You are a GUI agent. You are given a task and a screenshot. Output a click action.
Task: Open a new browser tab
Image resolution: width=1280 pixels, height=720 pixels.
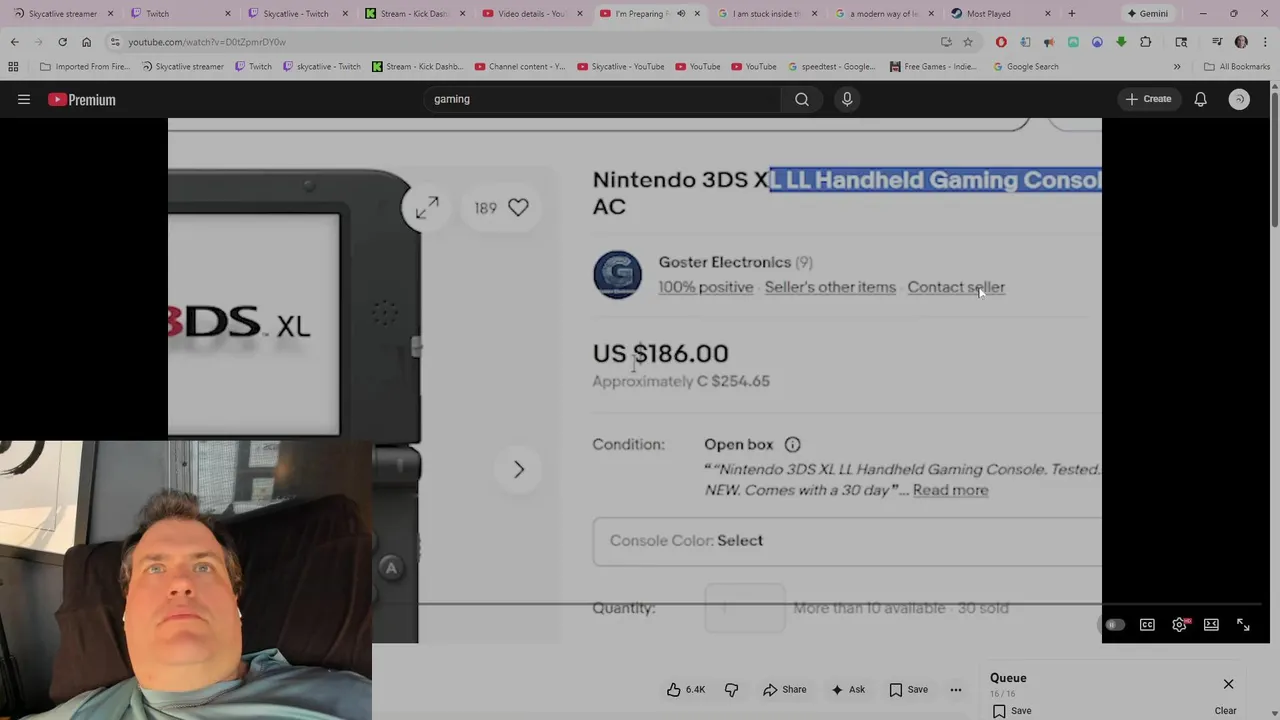[1071, 14]
